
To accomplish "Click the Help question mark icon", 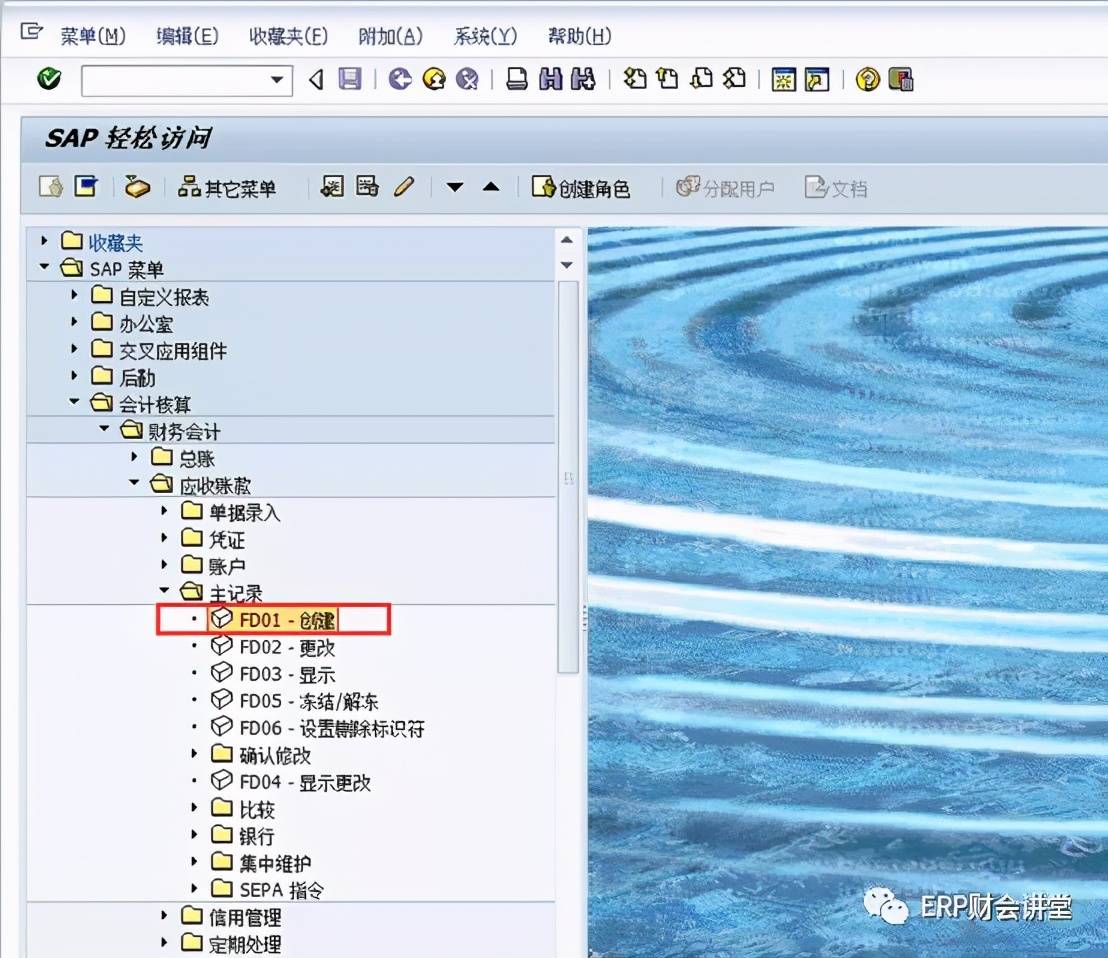I will tap(866, 80).
